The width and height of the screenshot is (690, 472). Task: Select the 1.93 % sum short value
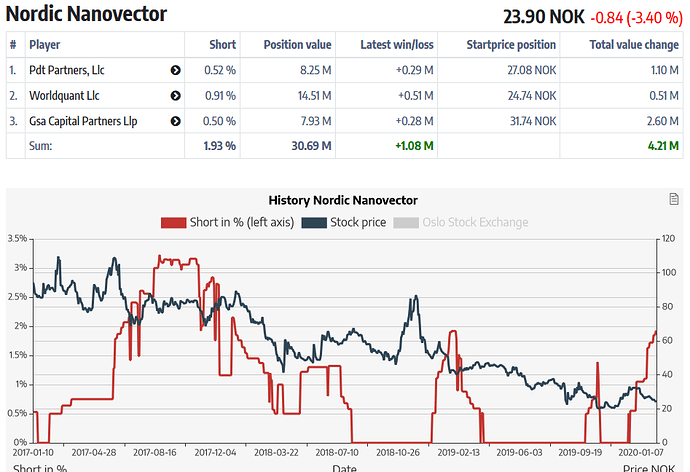pos(220,146)
